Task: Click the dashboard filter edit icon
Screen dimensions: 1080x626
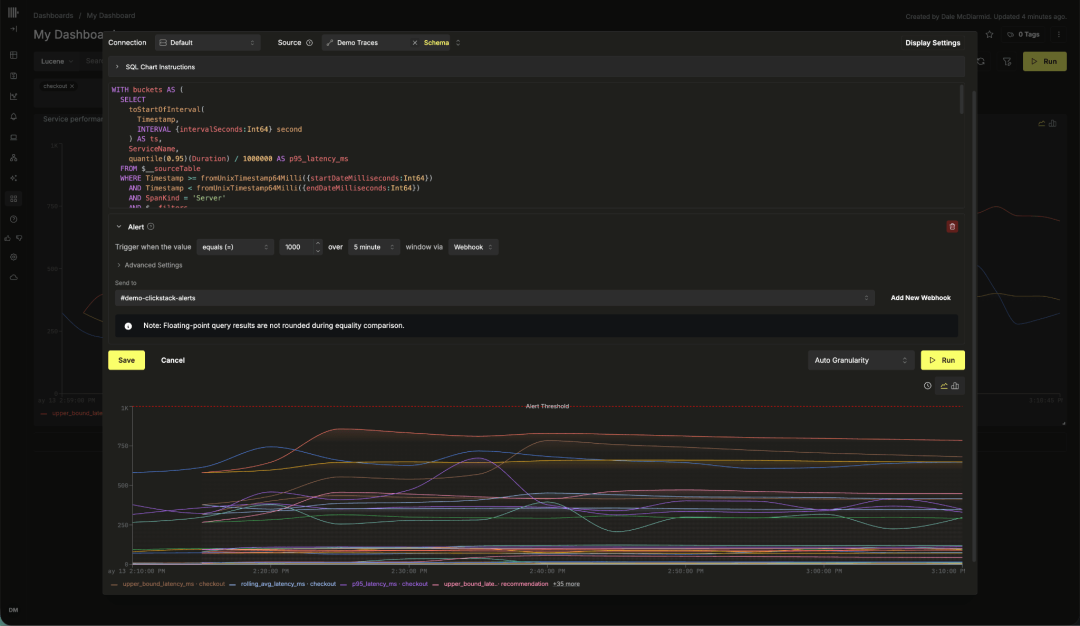Action: [x=1007, y=61]
